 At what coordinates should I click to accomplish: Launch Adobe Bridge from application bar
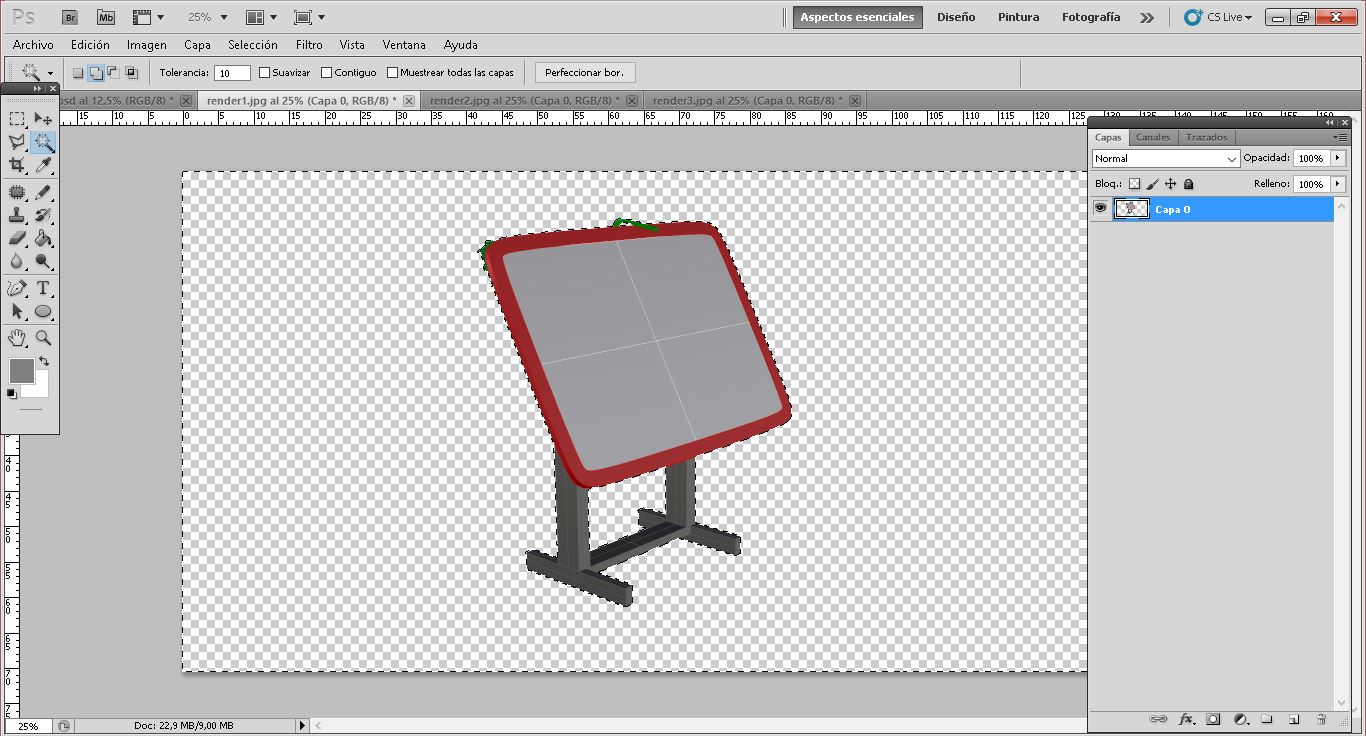[x=70, y=17]
